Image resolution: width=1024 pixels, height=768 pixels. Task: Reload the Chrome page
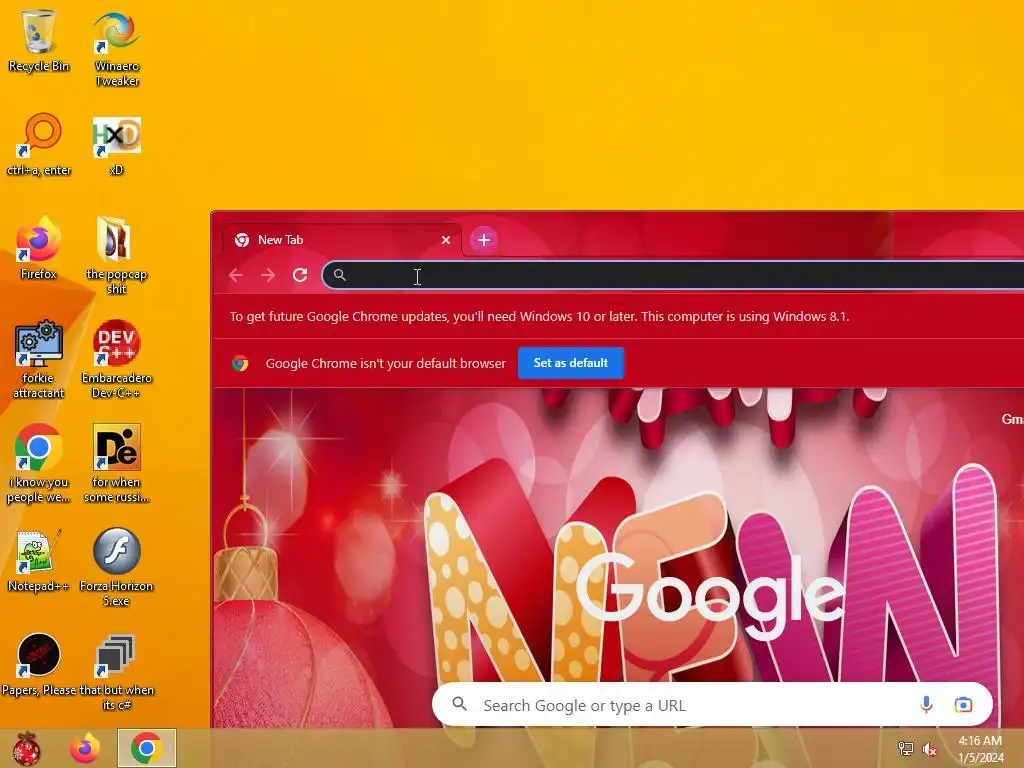click(x=300, y=276)
